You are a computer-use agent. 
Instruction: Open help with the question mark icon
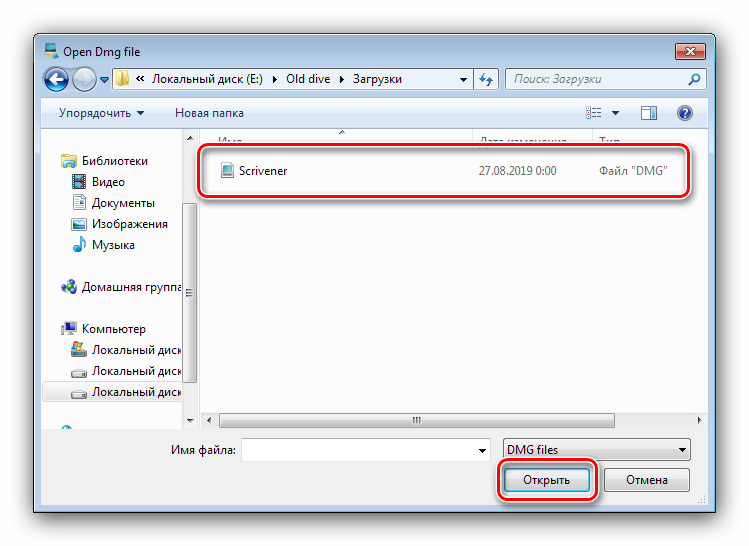pos(685,113)
